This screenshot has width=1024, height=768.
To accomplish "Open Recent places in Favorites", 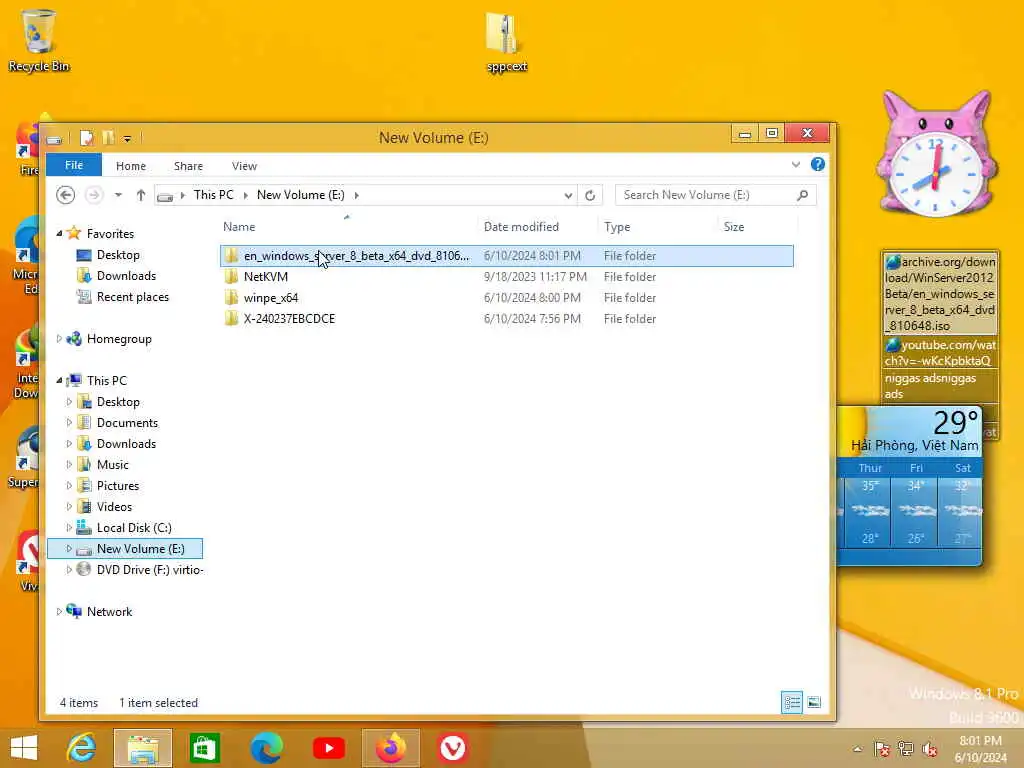I will [x=133, y=296].
